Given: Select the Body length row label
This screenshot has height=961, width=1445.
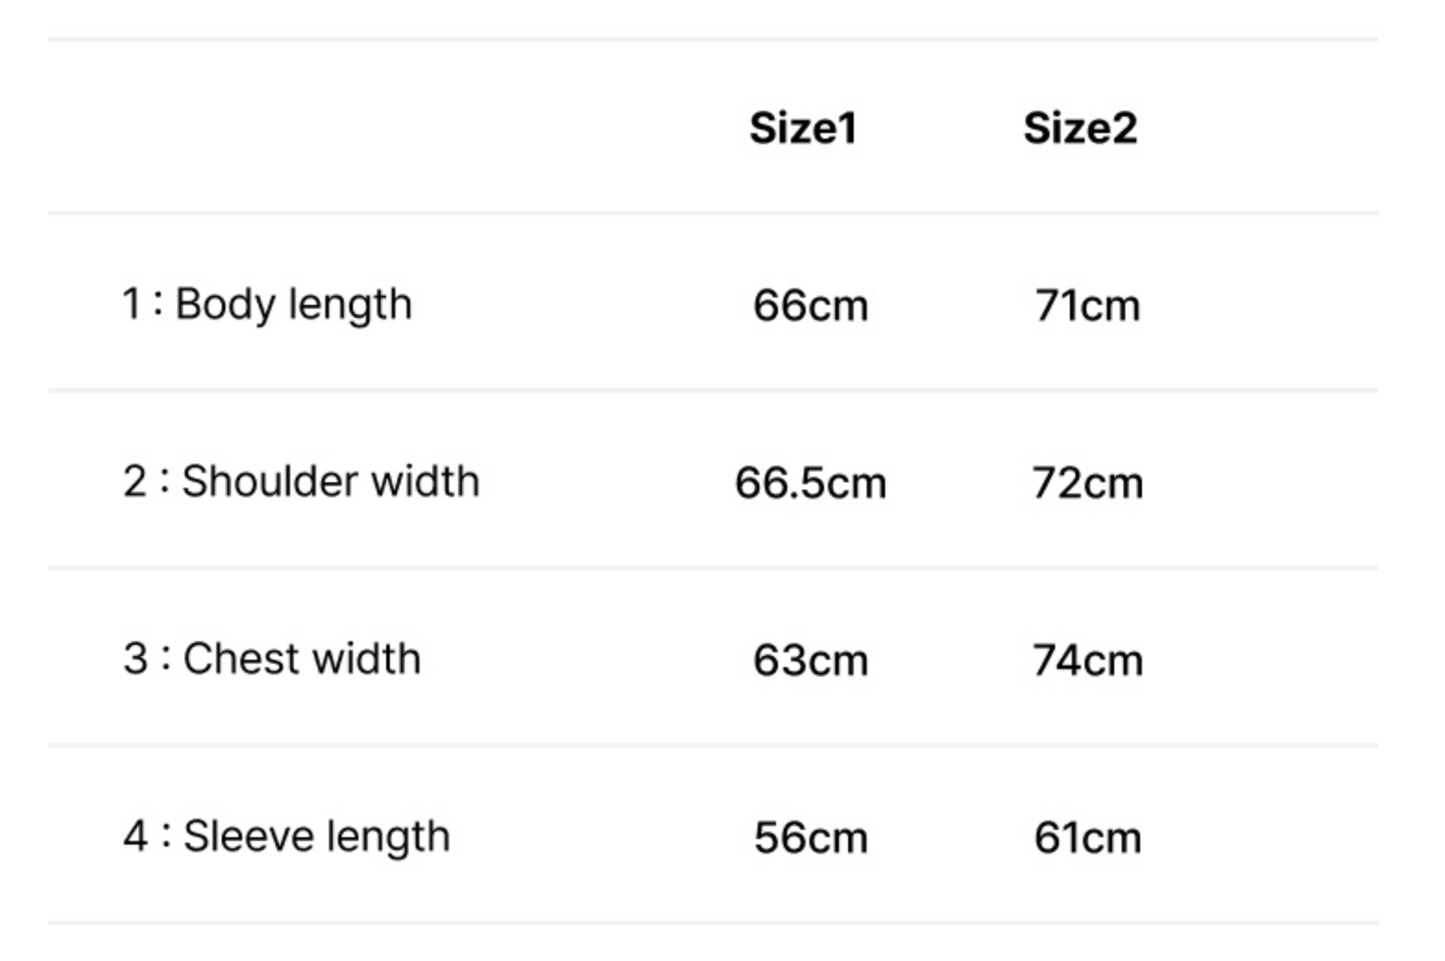Looking at the screenshot, I should [293, 304].
